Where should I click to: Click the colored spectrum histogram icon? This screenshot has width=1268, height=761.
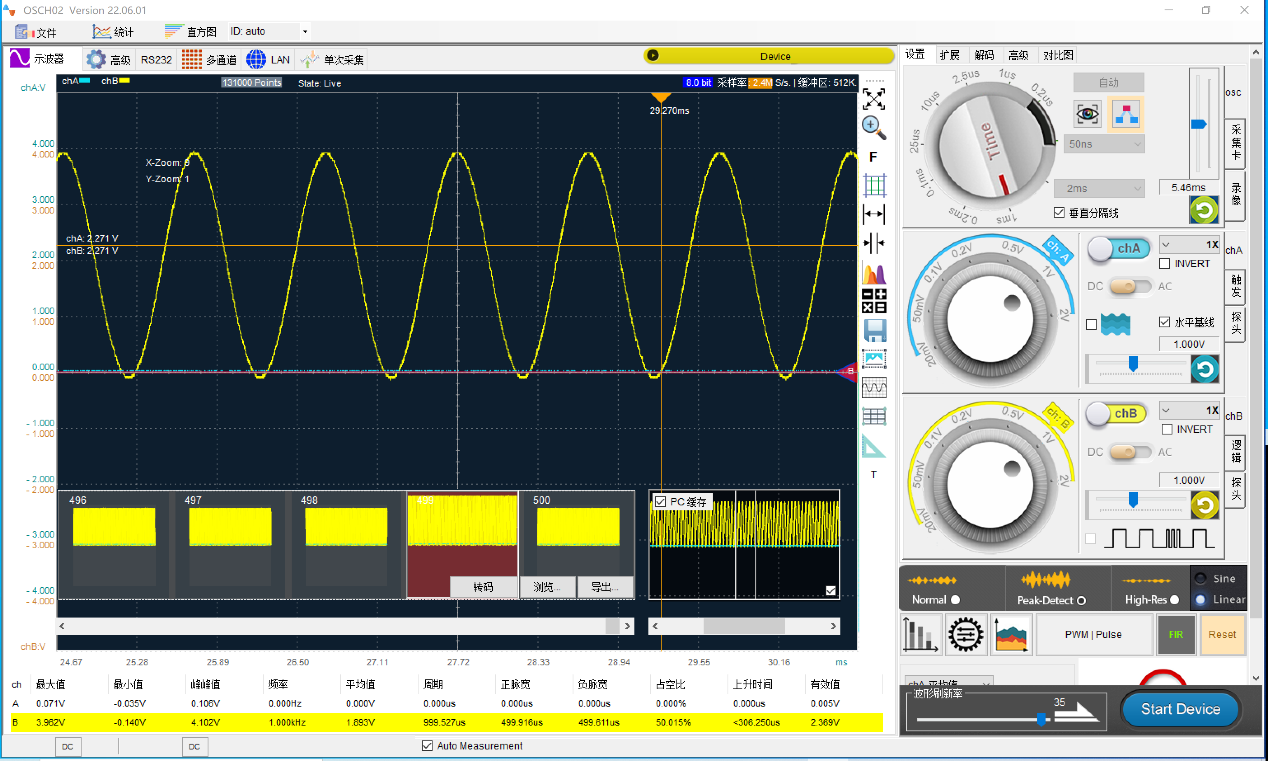coord(874,272)
